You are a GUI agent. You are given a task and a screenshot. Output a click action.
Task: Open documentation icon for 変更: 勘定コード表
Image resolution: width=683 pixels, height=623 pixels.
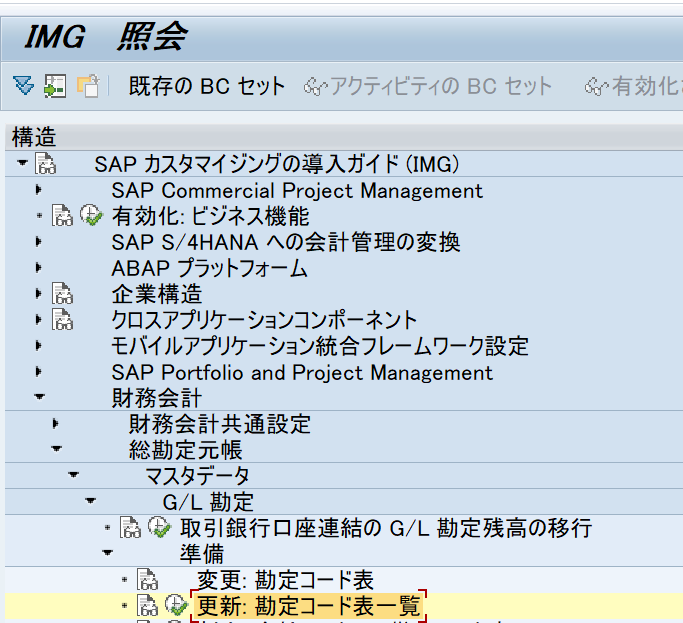tap(148, 580)
